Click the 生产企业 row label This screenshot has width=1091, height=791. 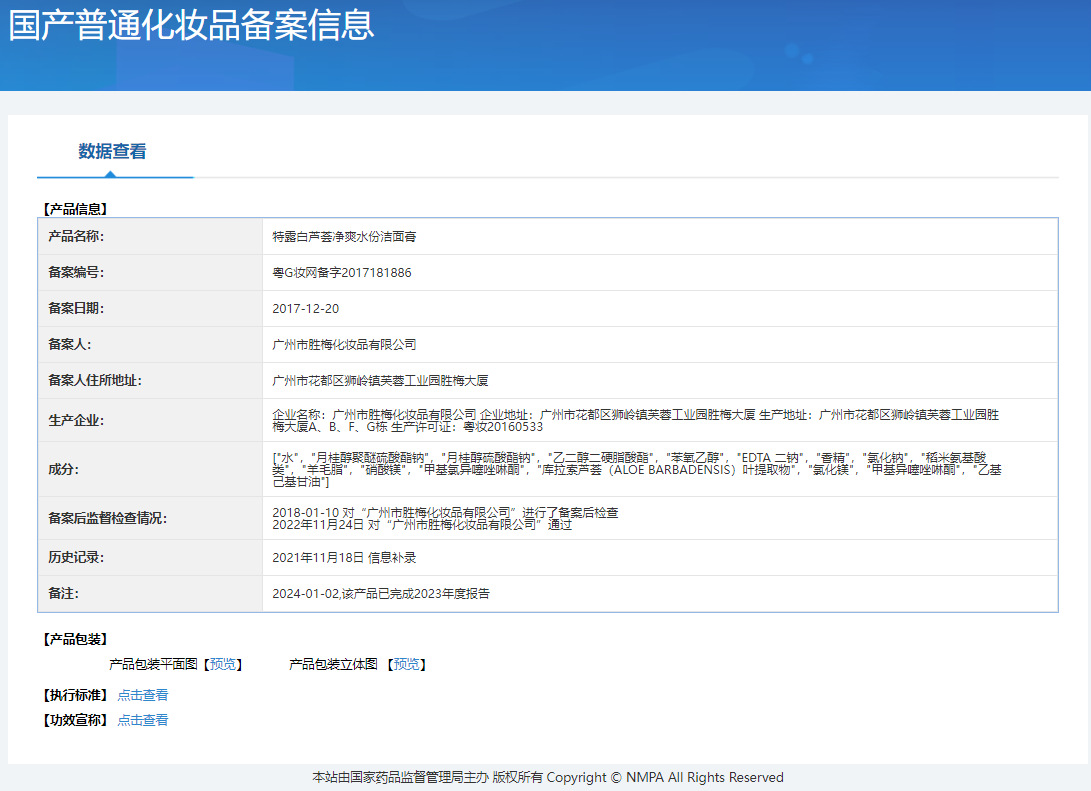click(x=76, y=420)
